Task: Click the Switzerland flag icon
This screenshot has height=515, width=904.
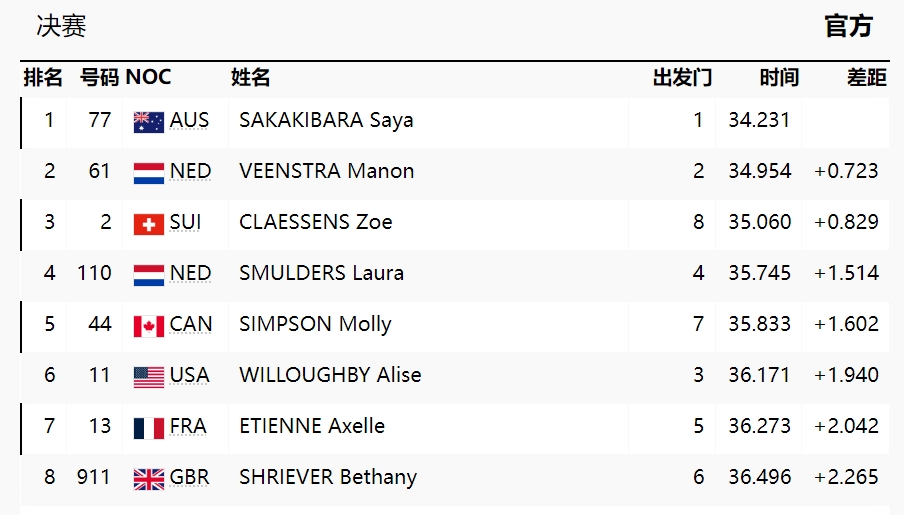Action: (148, 224)
